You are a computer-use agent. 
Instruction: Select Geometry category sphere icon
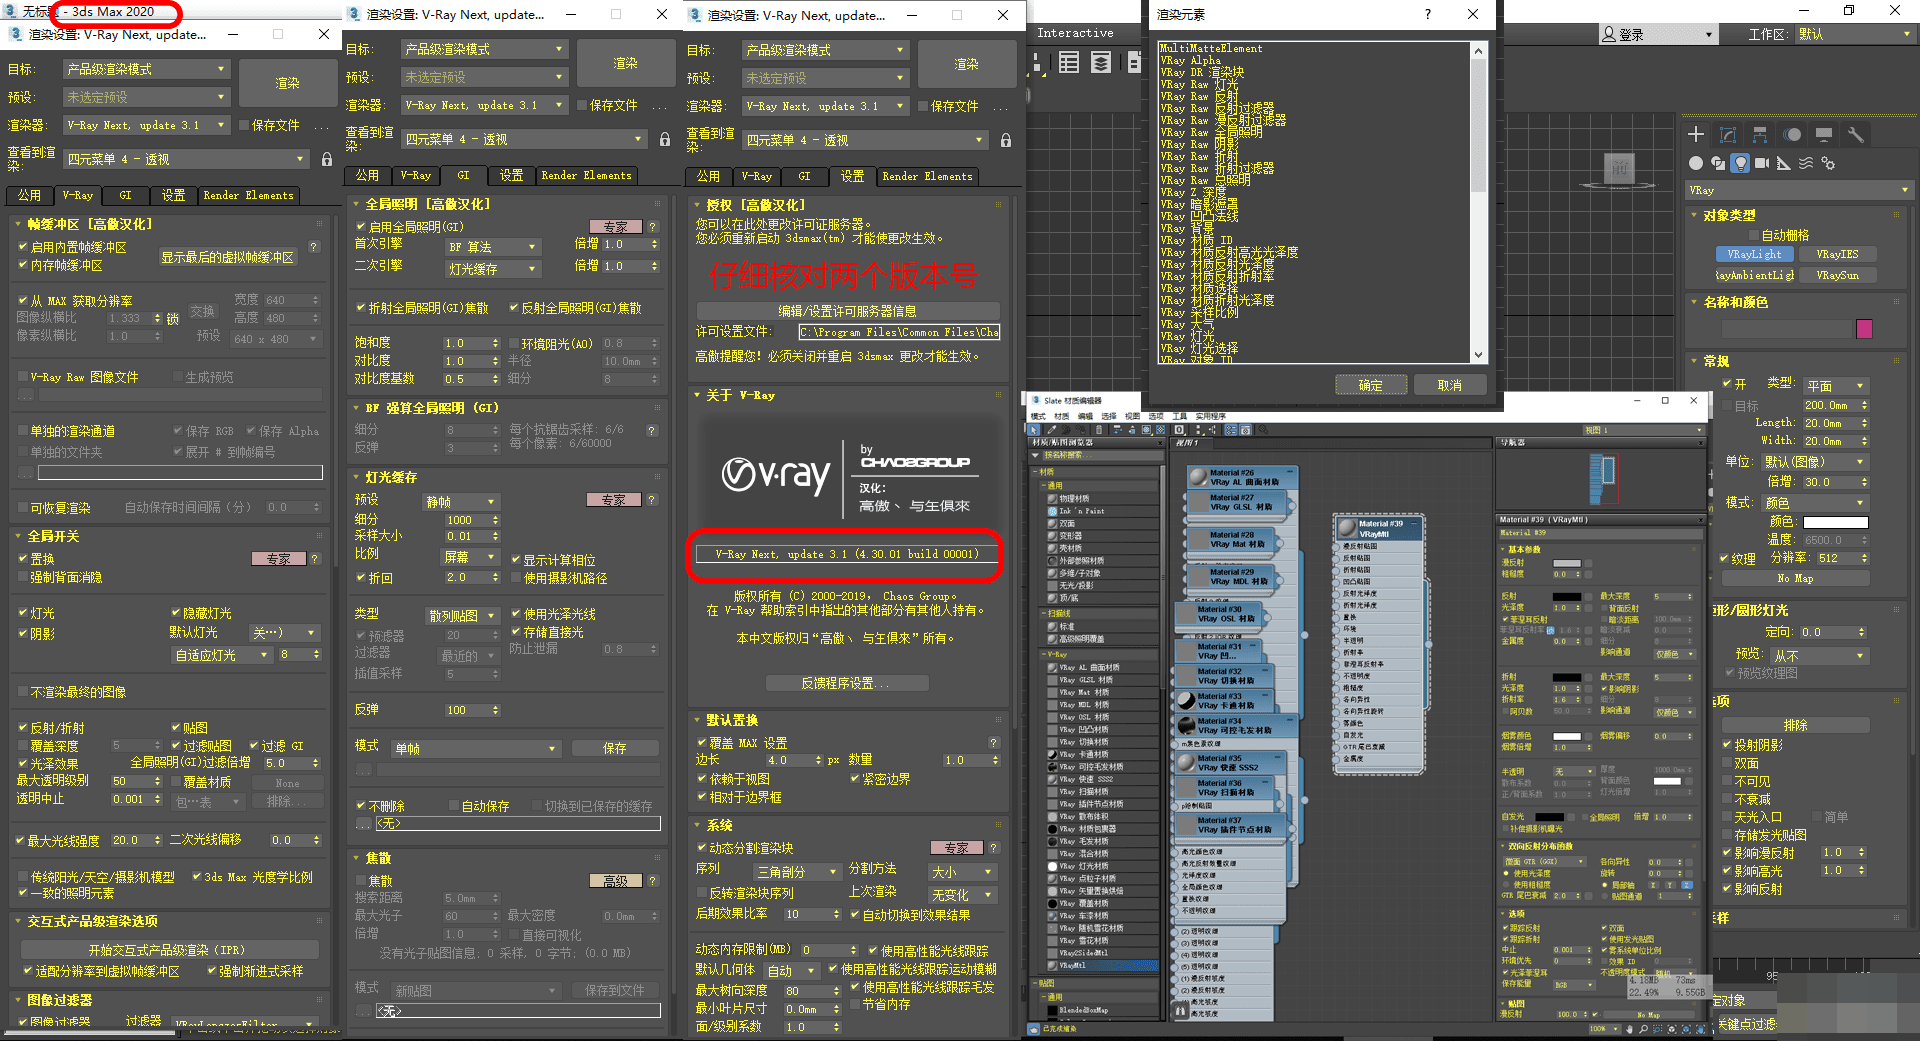pos(1696,163)
